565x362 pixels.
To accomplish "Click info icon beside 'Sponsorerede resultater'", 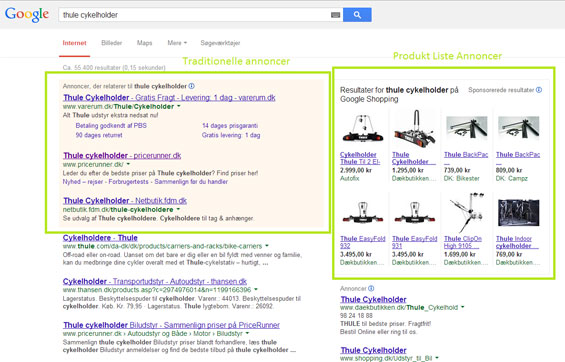I will pos(539,90).
